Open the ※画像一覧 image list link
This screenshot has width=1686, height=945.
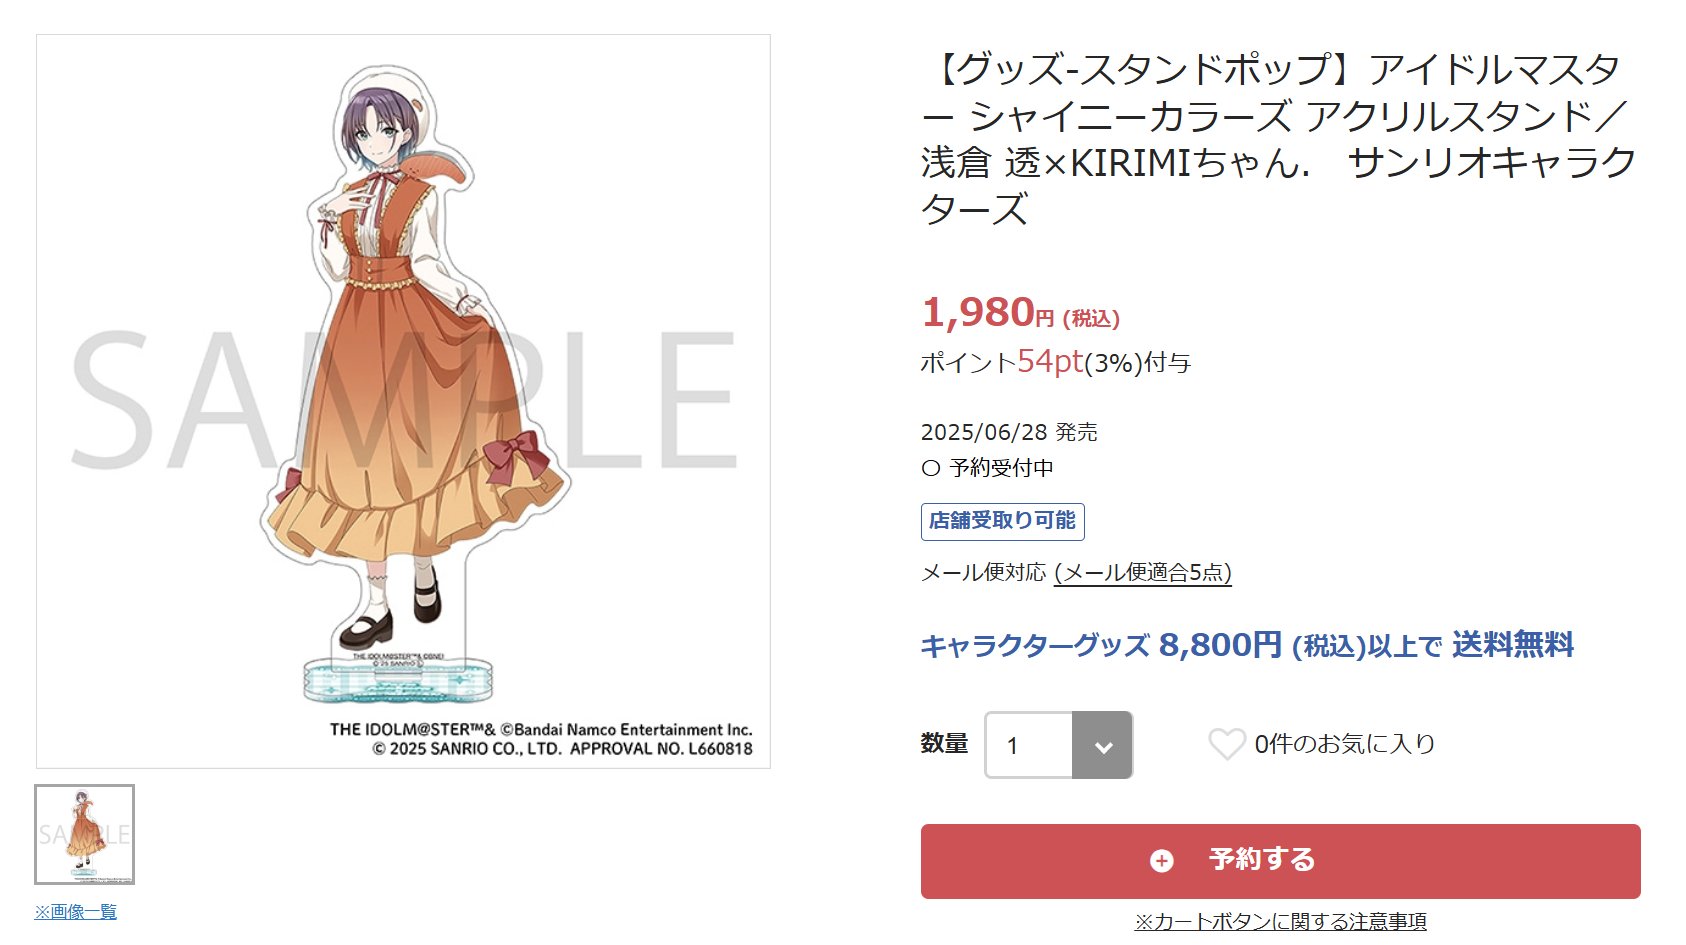click(x=76, y=912)
